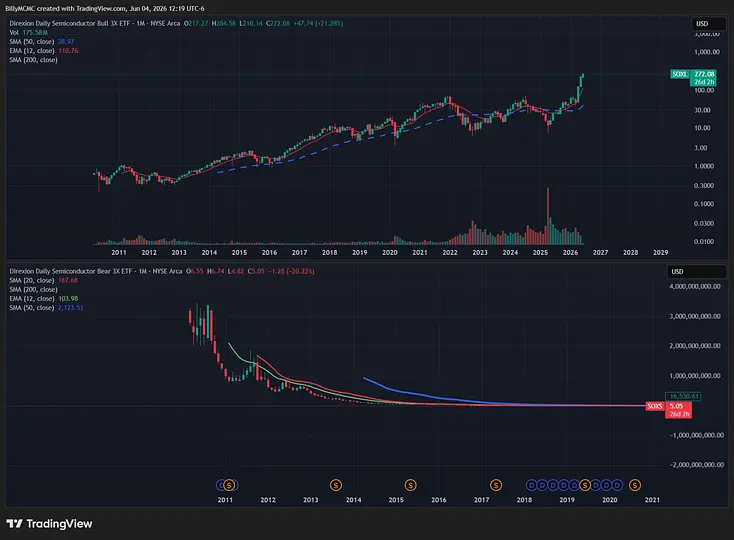Screen dimensions: 734x540
Task: Click 2021 on the SOXS time axis
Action: coord(652,500)
